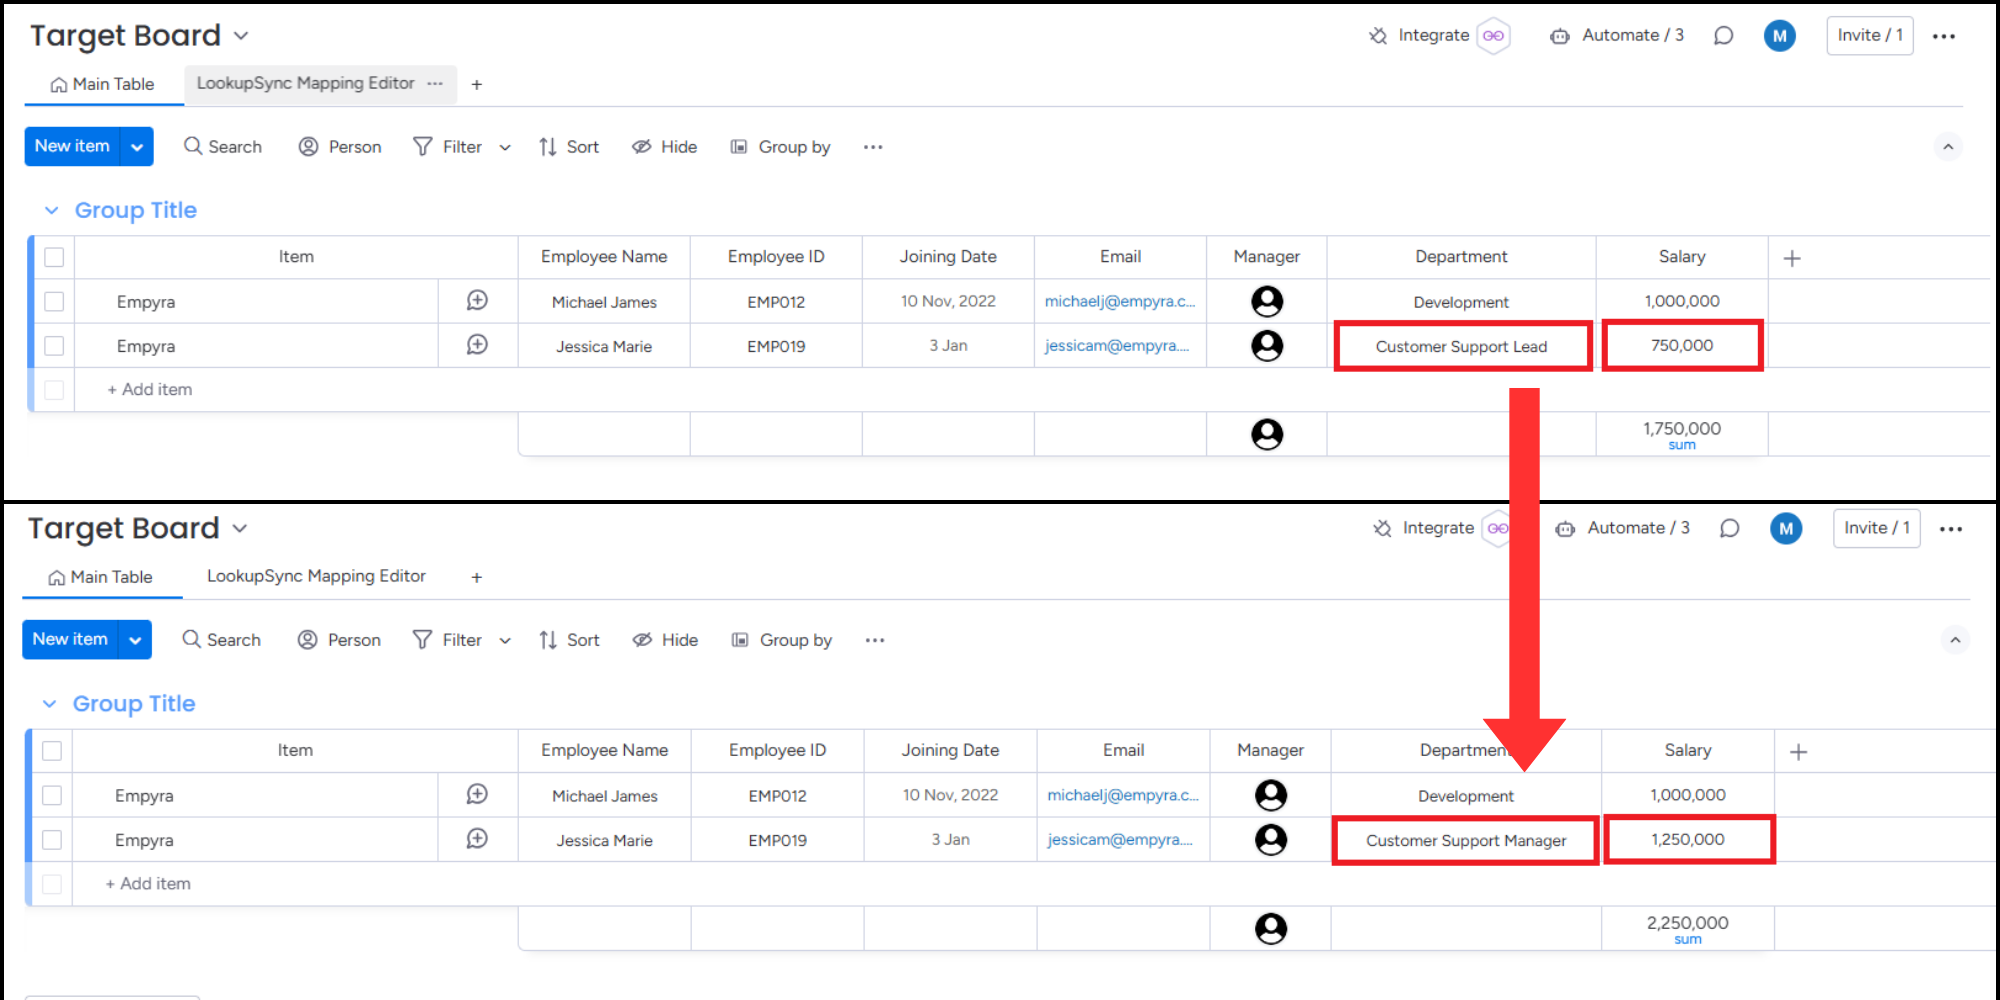The width and height of the screenshot is (2000, 1000).
Task: Collapse the header using the chevron in upper board
Action: [x=1948, y=147]
